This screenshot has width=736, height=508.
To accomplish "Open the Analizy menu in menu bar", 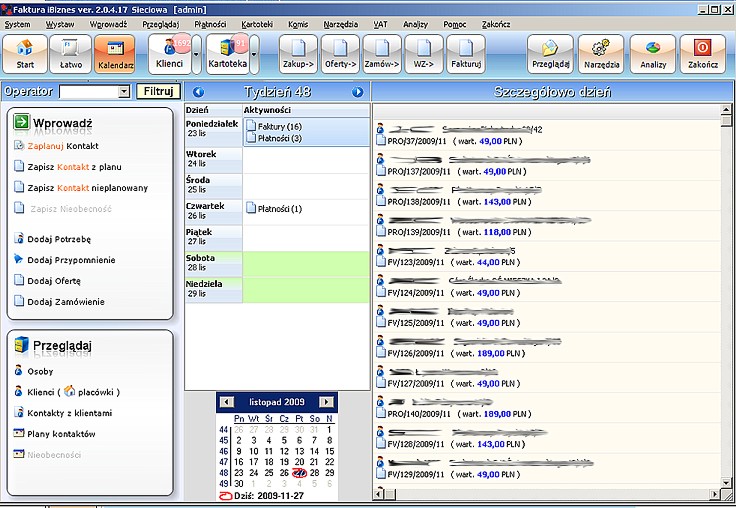I will 415,23.
